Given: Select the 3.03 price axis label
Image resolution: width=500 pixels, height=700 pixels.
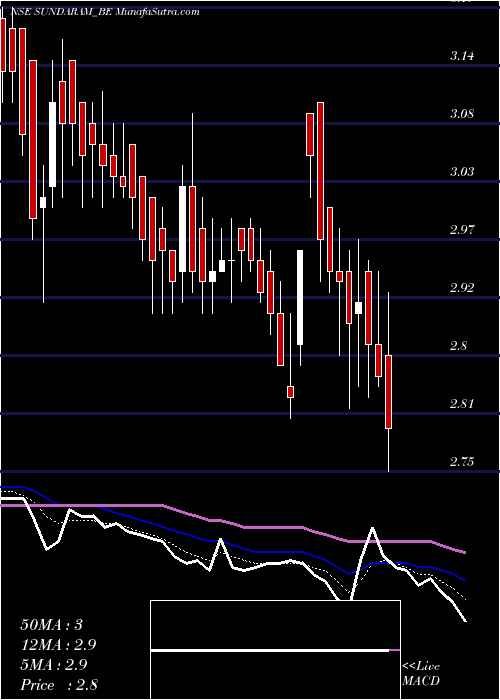Looking at the screenshot, I should (462, 172).
